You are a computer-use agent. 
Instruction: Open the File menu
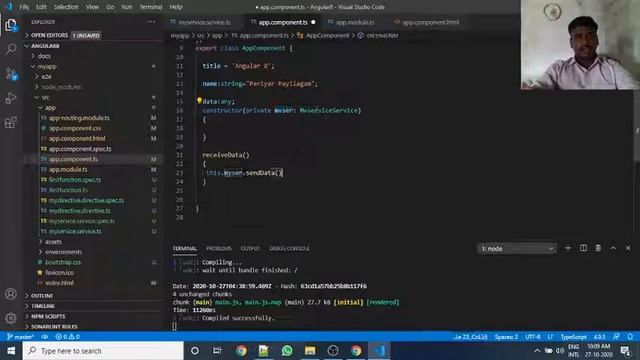[x=24, y=7]
